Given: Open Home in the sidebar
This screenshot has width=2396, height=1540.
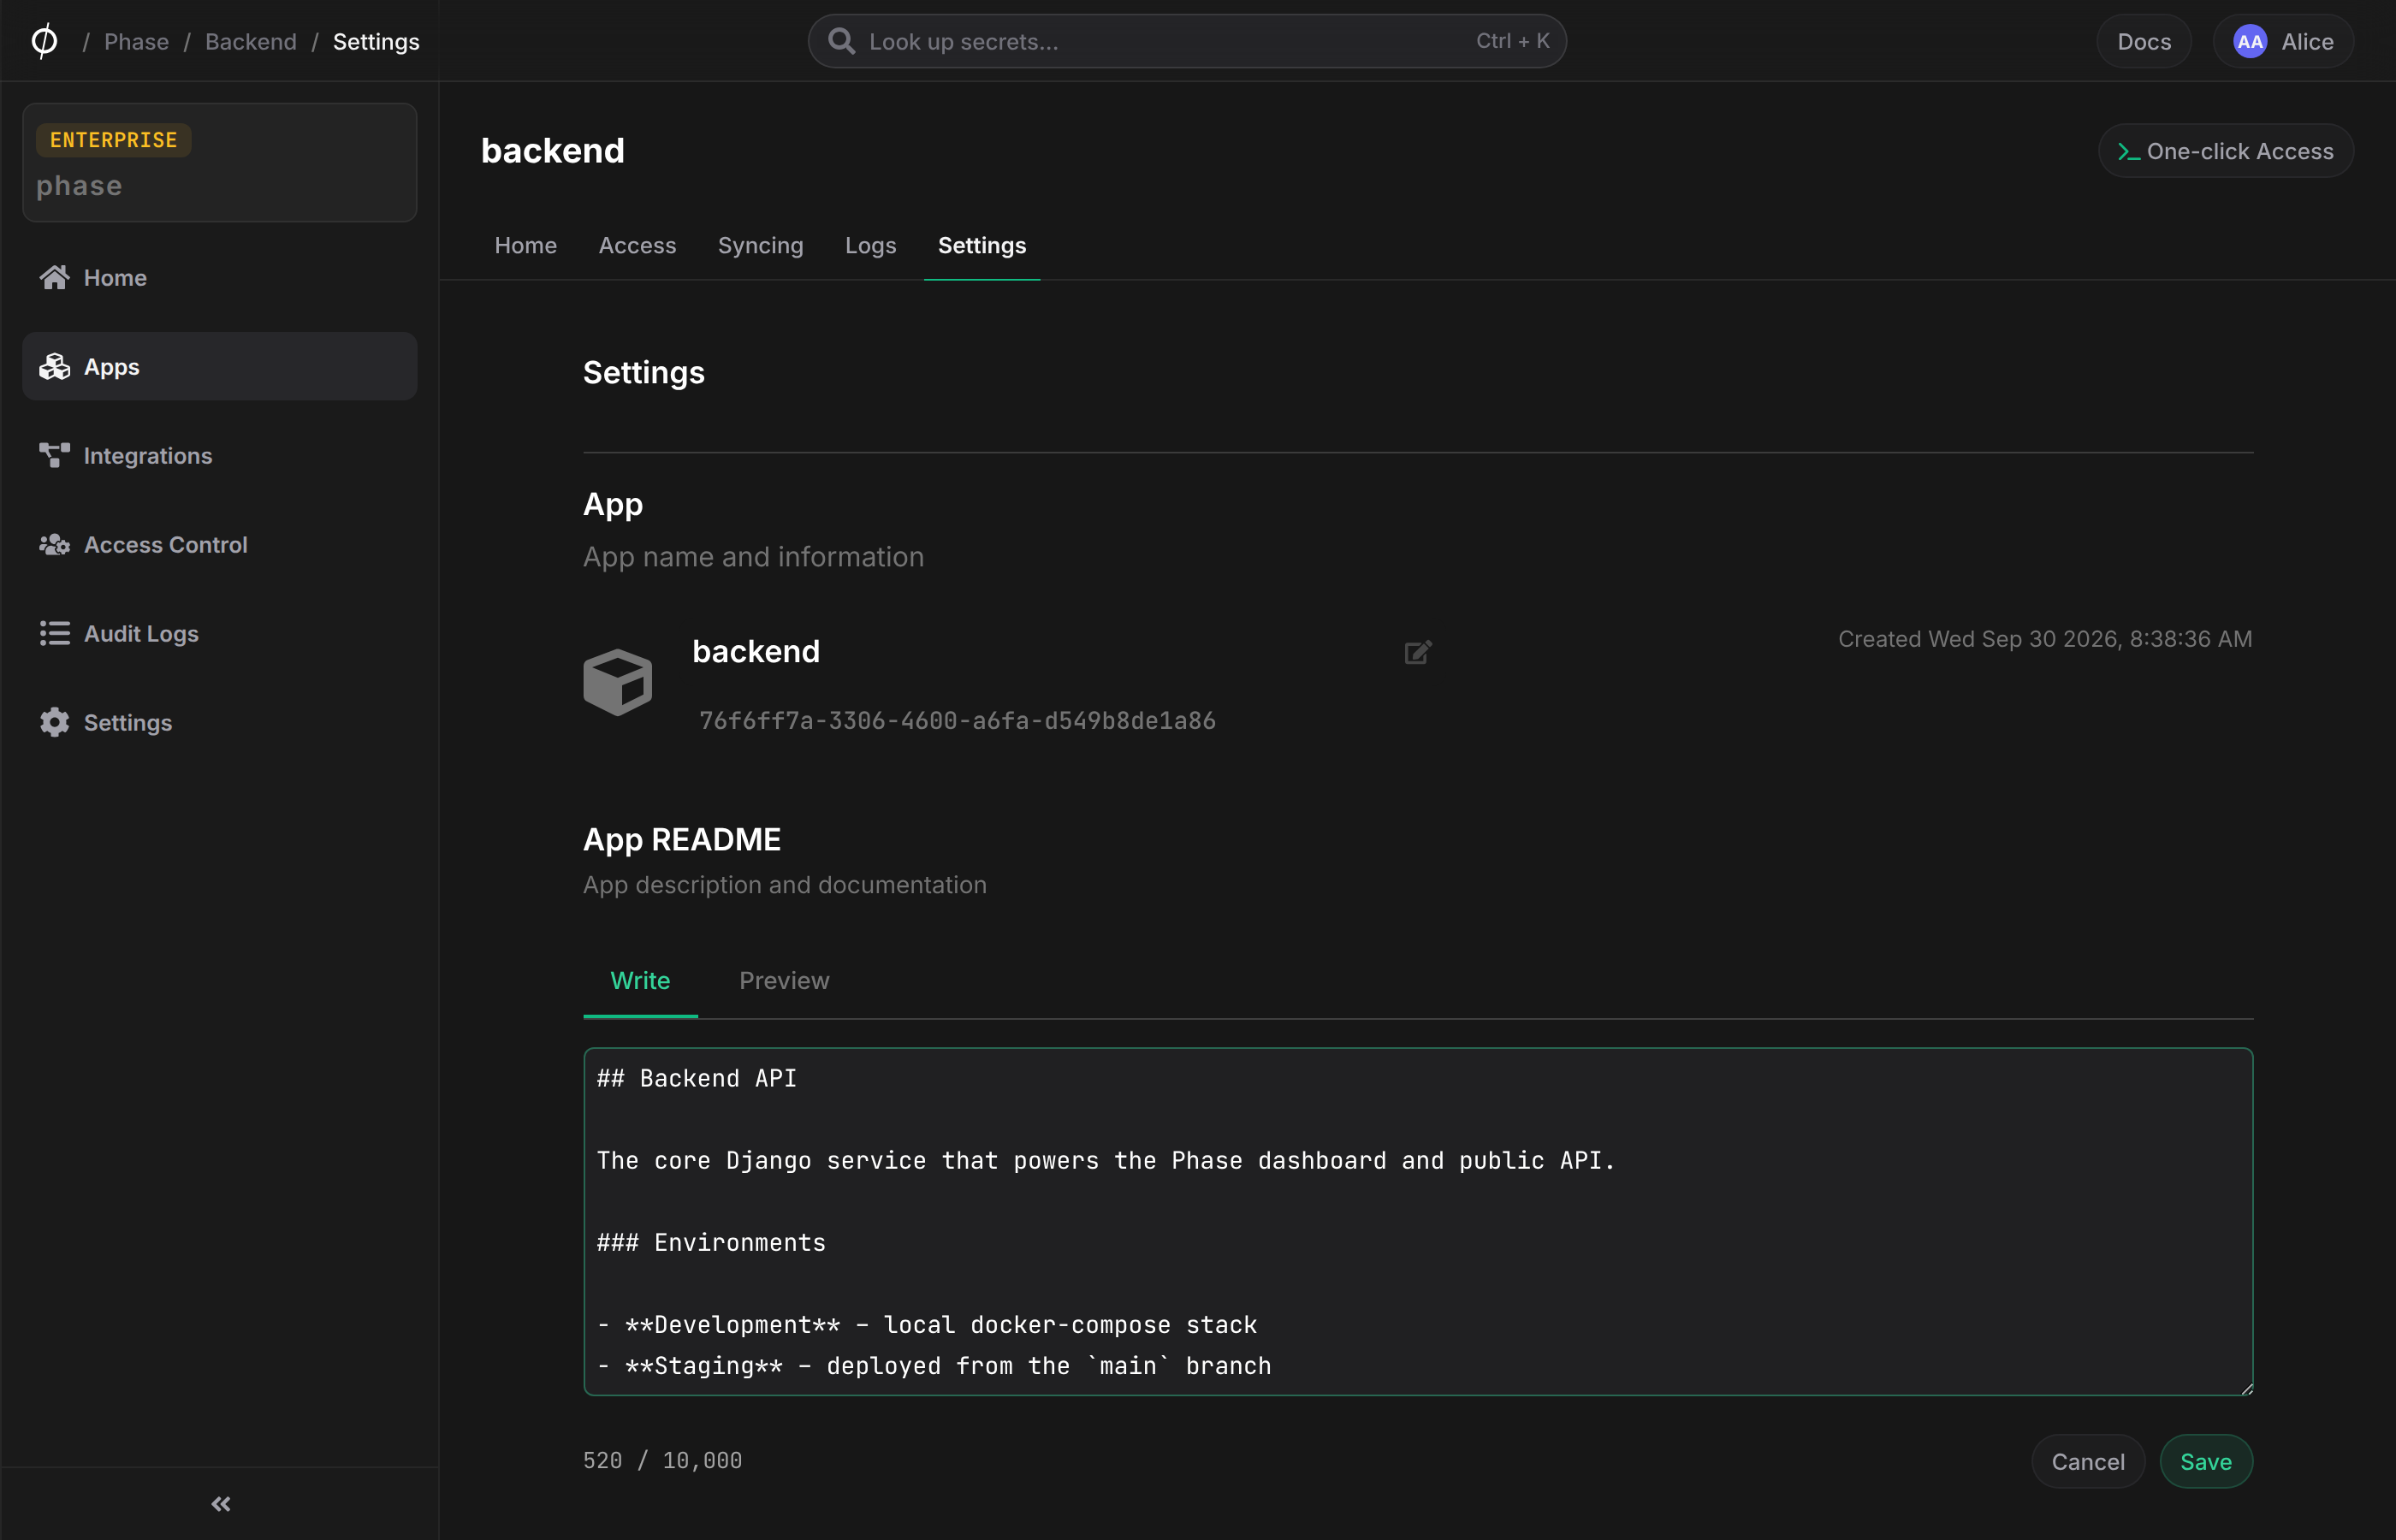Looking at the screenshot, I should coord(219,277).
